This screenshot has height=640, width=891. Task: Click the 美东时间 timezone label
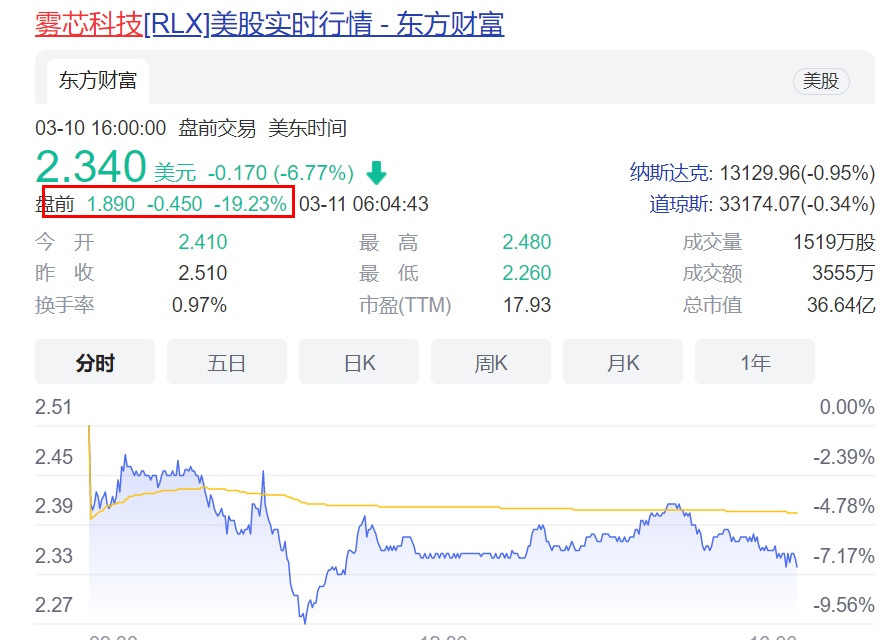(x=307, y=128)
